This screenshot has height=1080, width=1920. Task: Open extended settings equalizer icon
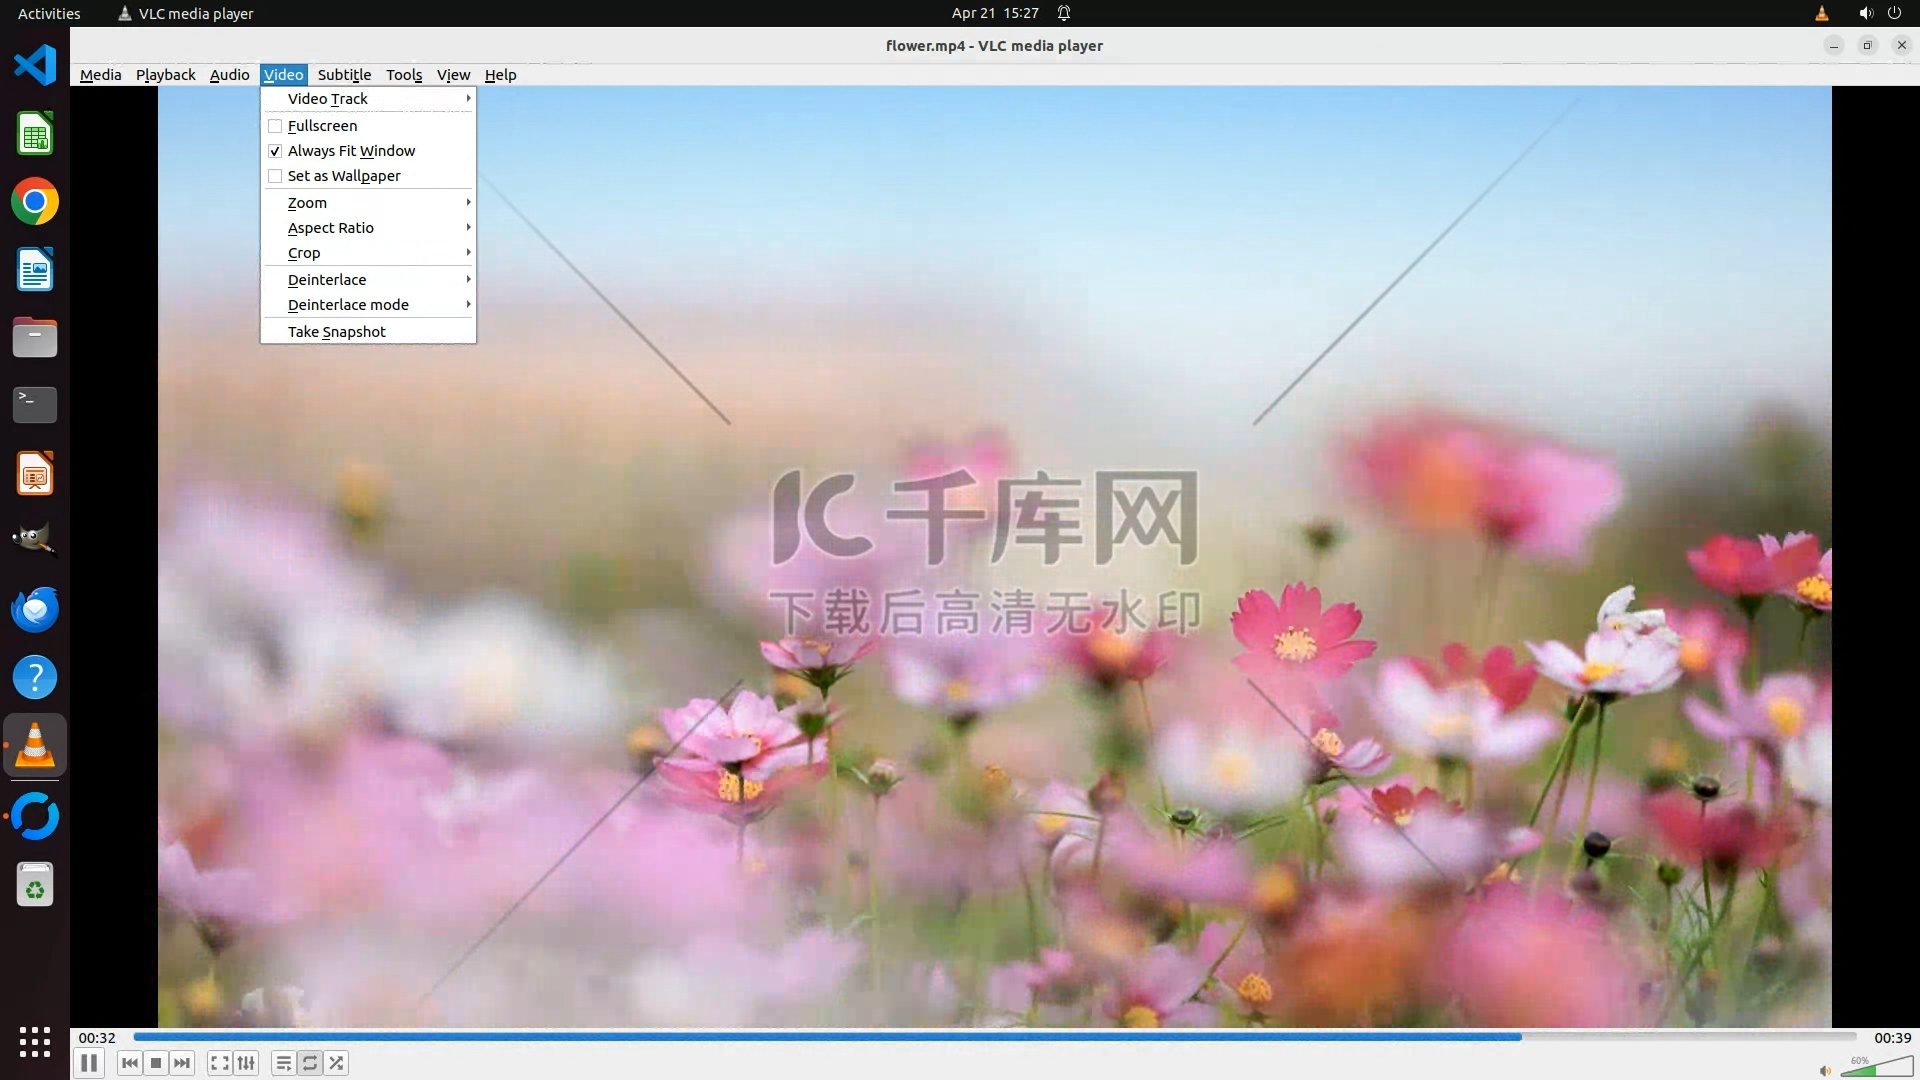pos(246,1063)
